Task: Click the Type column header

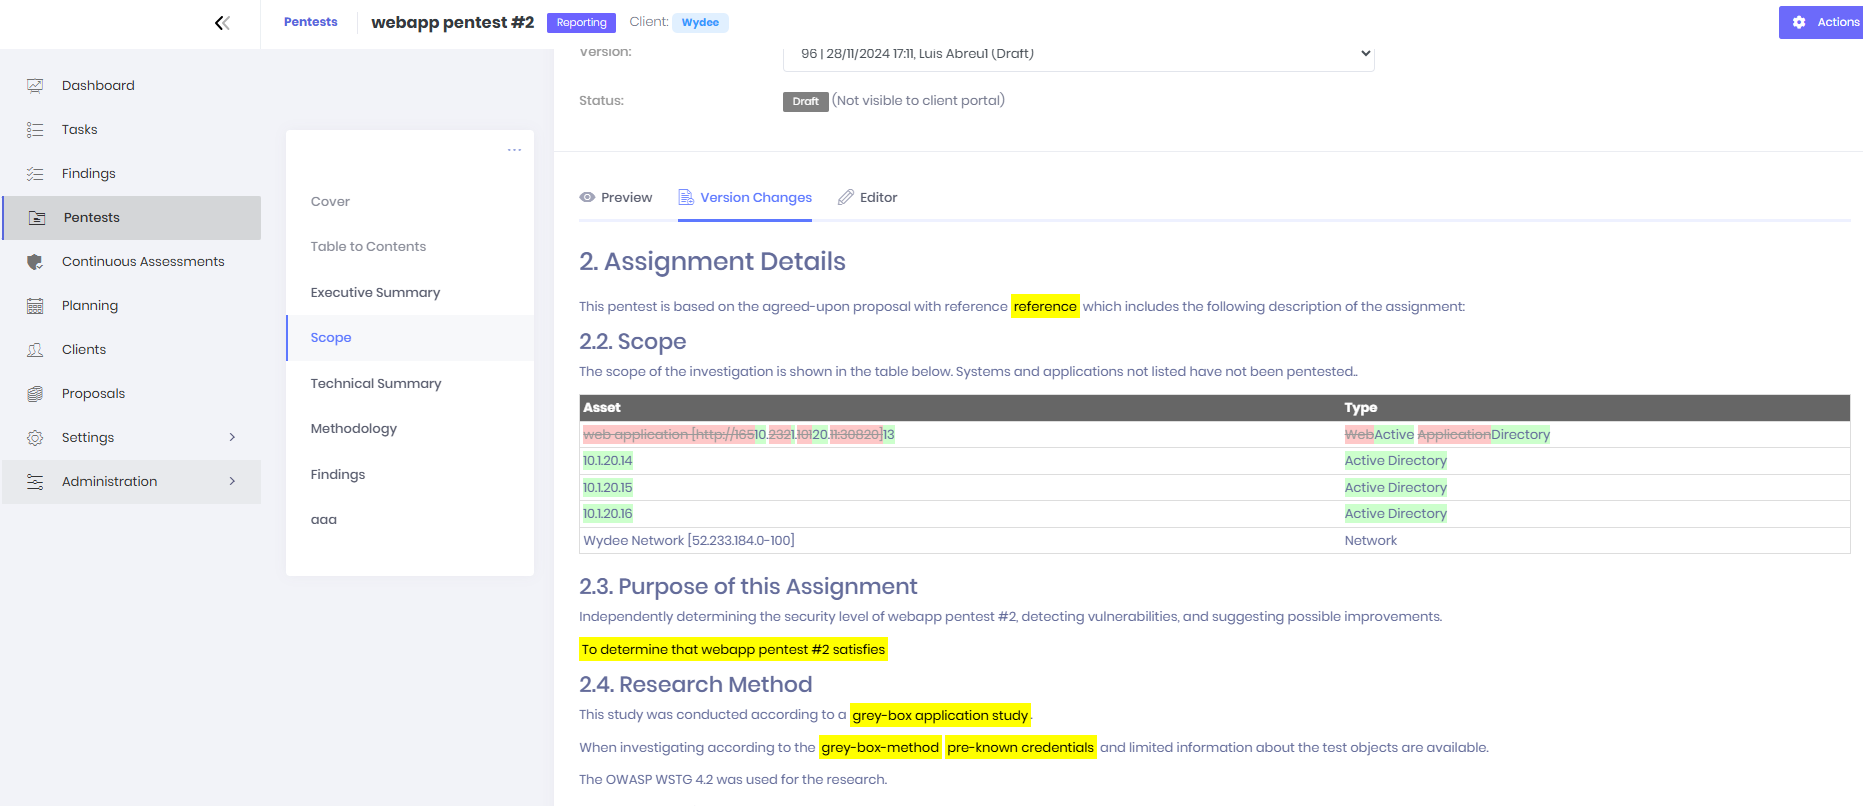Action: (x=1360, y=408)
